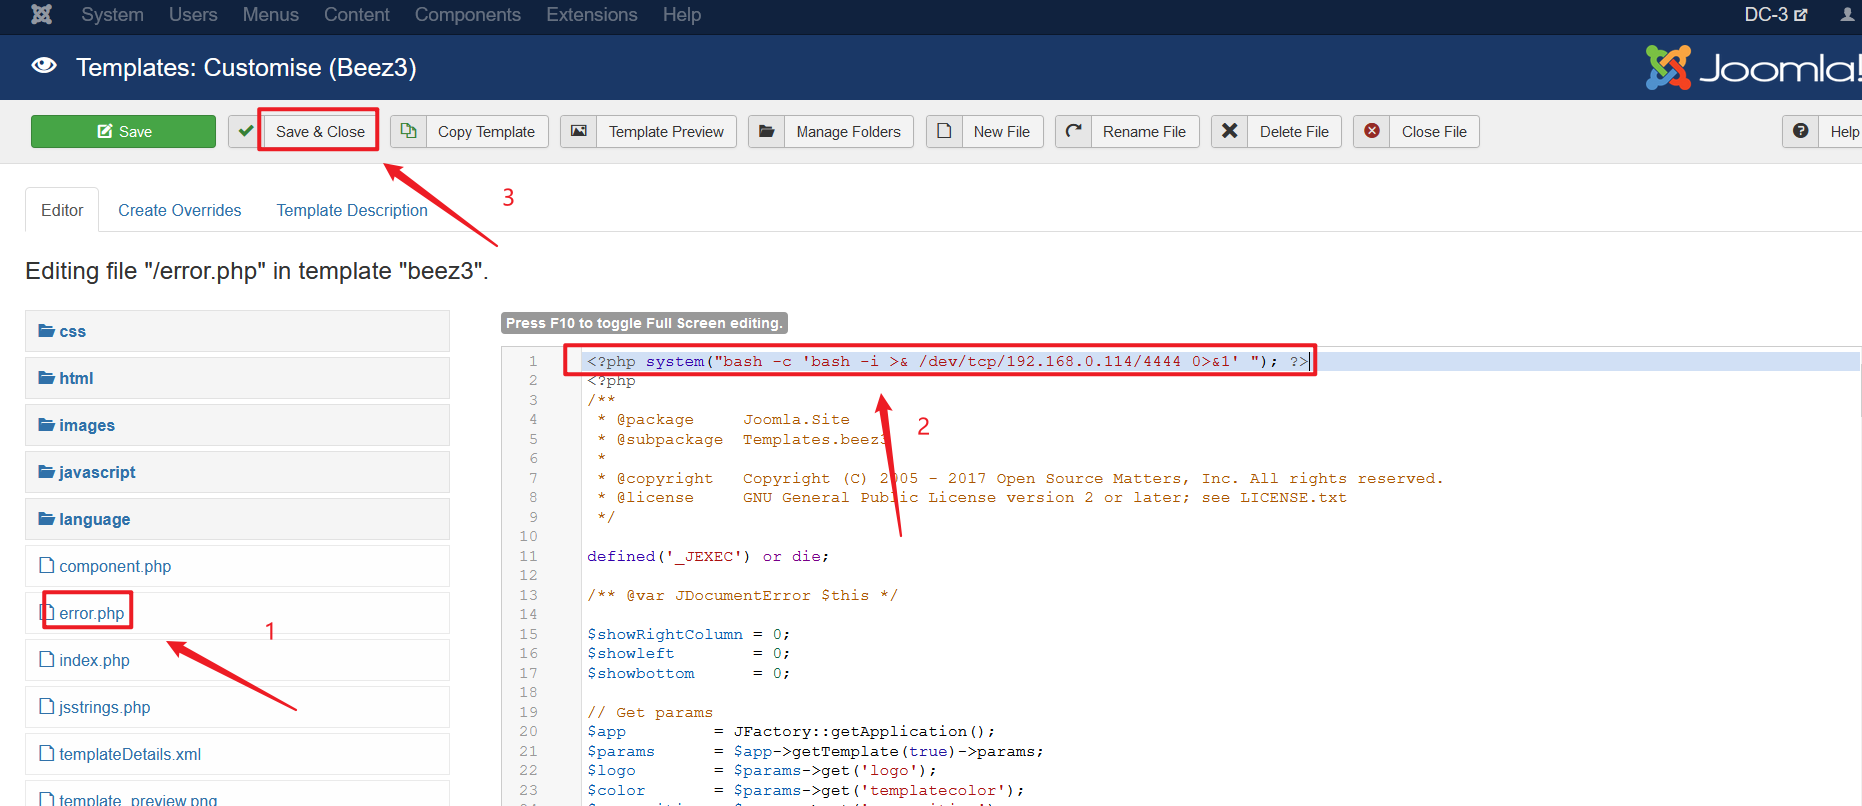Click the '// Get params' comment line
This screenshot has width=1862, height=806.
pos(650,712)
